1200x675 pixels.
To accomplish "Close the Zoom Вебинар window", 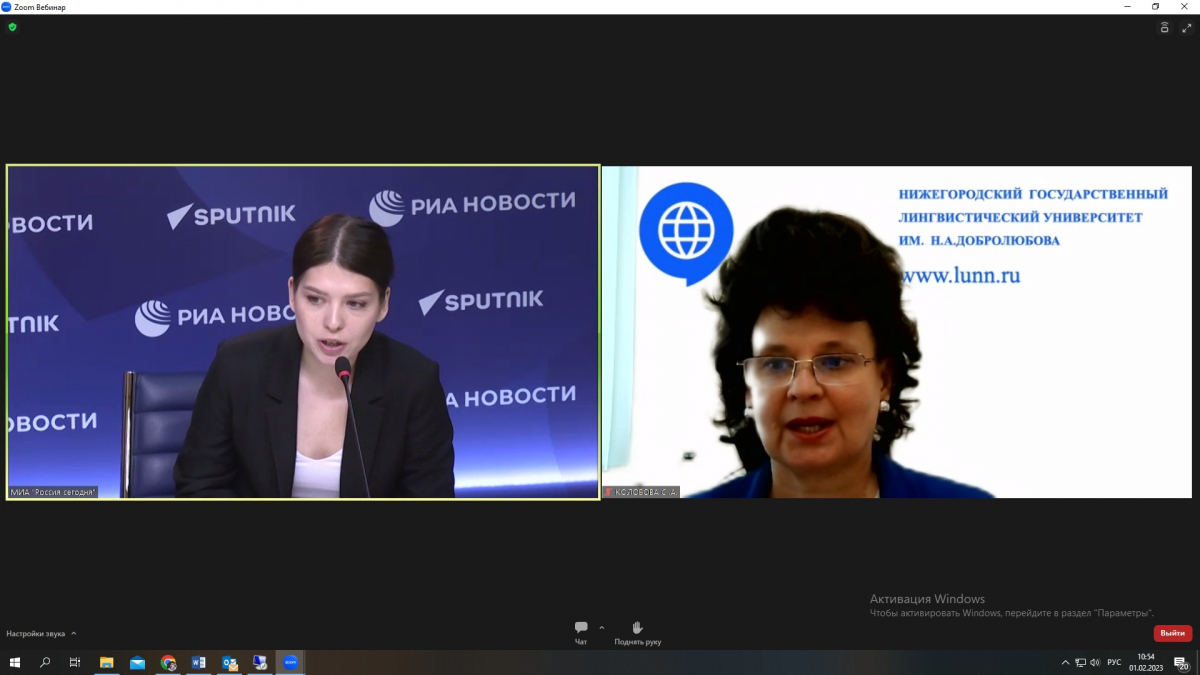I will (1184, 7).
